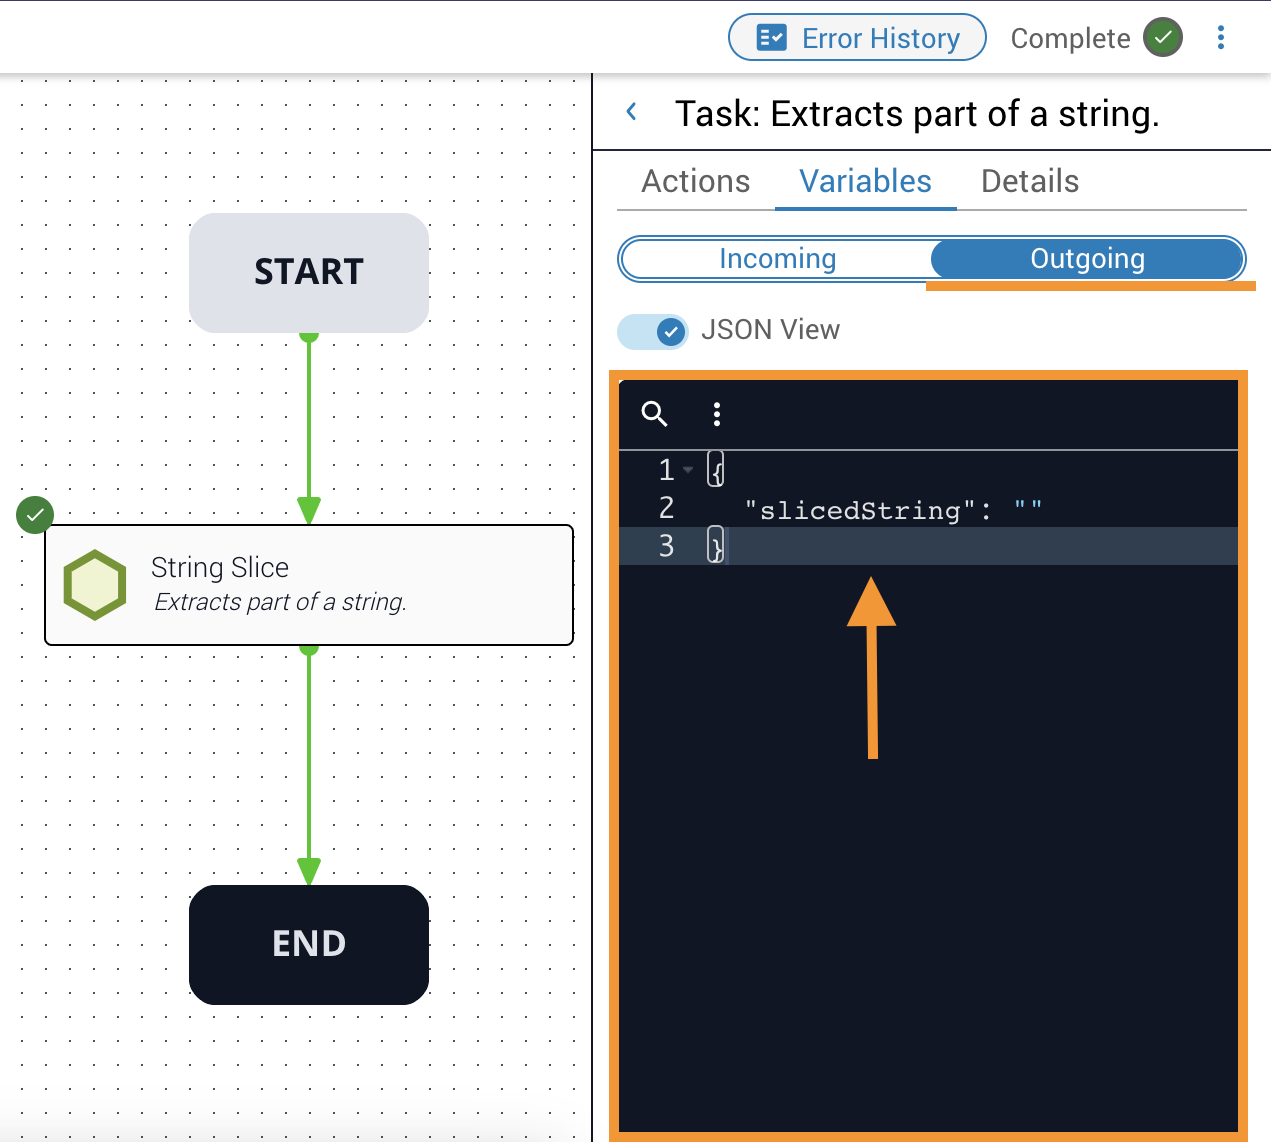Switch to the Actions tab
Image resolution: width=1271 pixels, height=1142 pixels.
[696, 181]
